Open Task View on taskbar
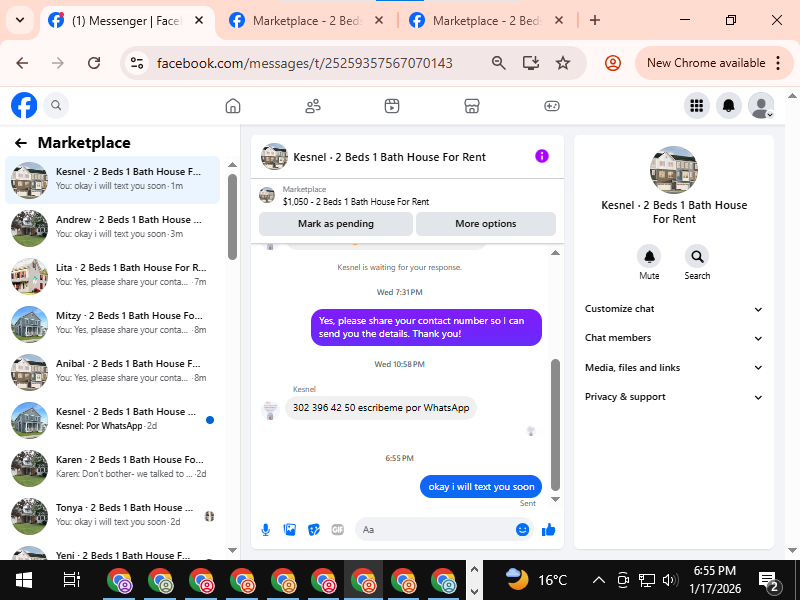Screen dimensions: 800x600 pyautogui.click(x=71, y=580)
